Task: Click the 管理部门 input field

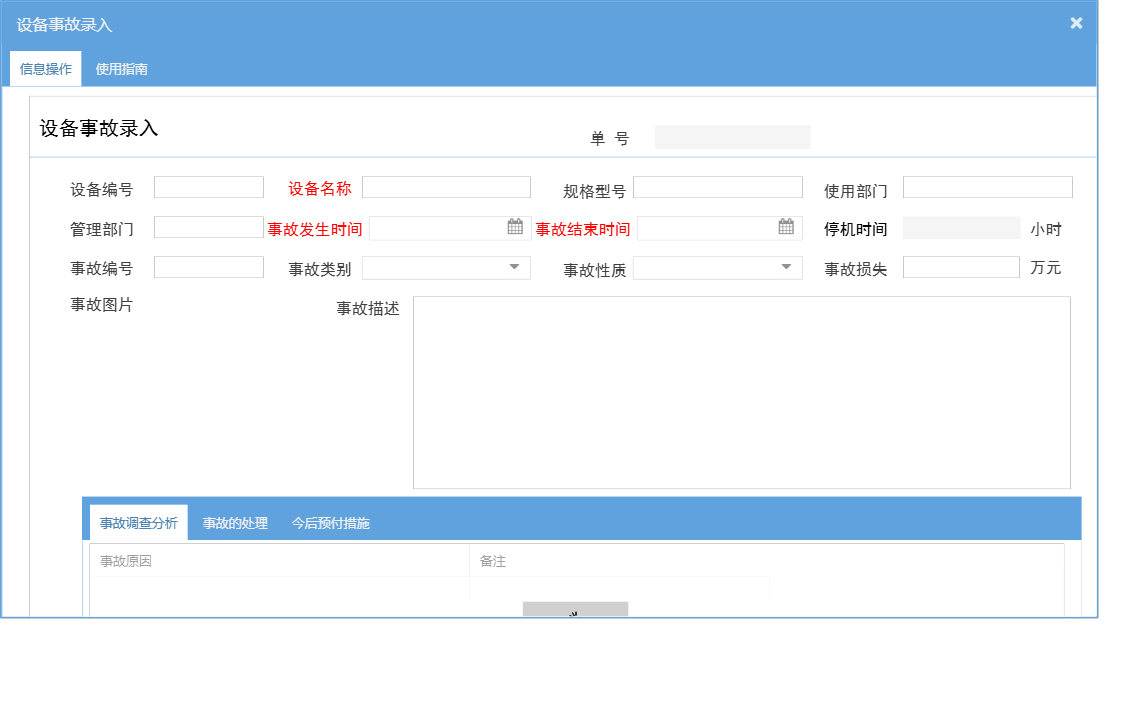Action: pyautogui.click(x=208, y=227)
